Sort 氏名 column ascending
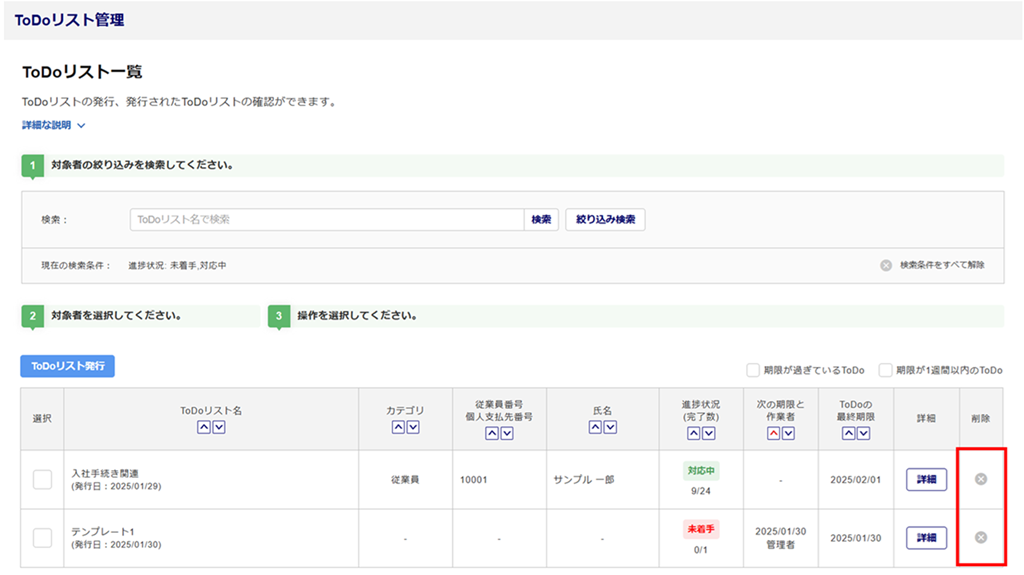 pyautogui.click(x=595, y=428)
